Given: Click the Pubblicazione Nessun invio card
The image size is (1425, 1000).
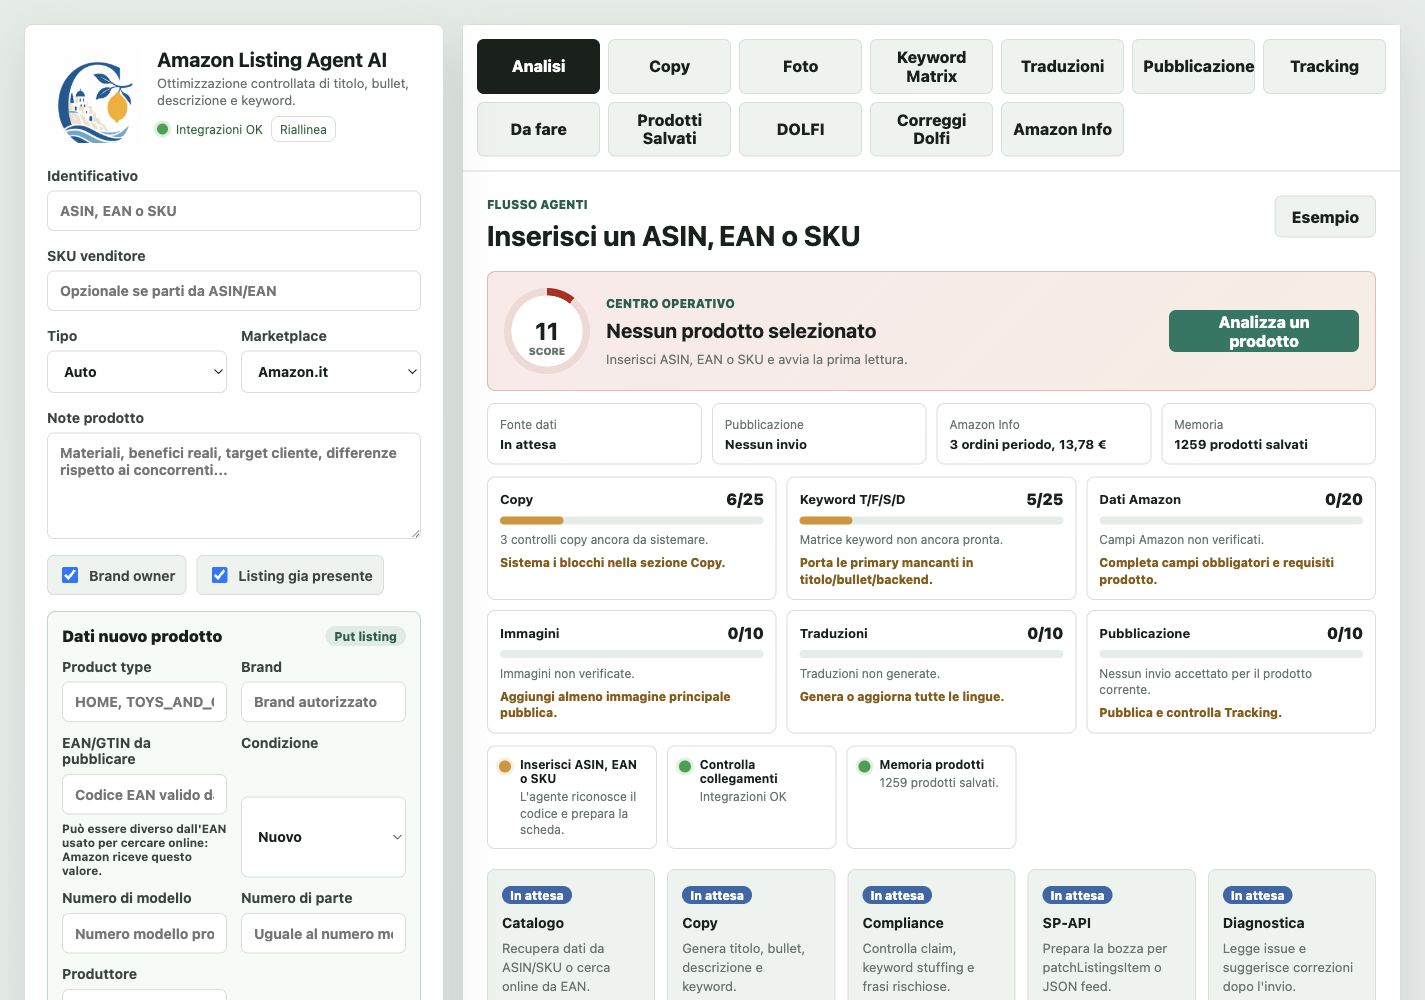Looking at the screenshot, I should 819,434.
